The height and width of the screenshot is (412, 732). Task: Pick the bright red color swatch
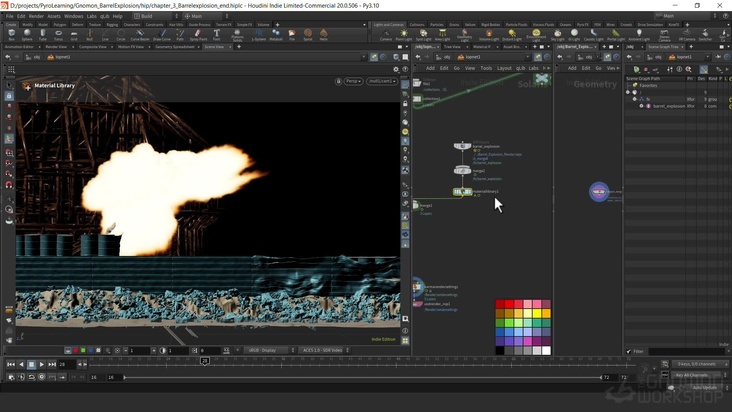tap(509, 304)
